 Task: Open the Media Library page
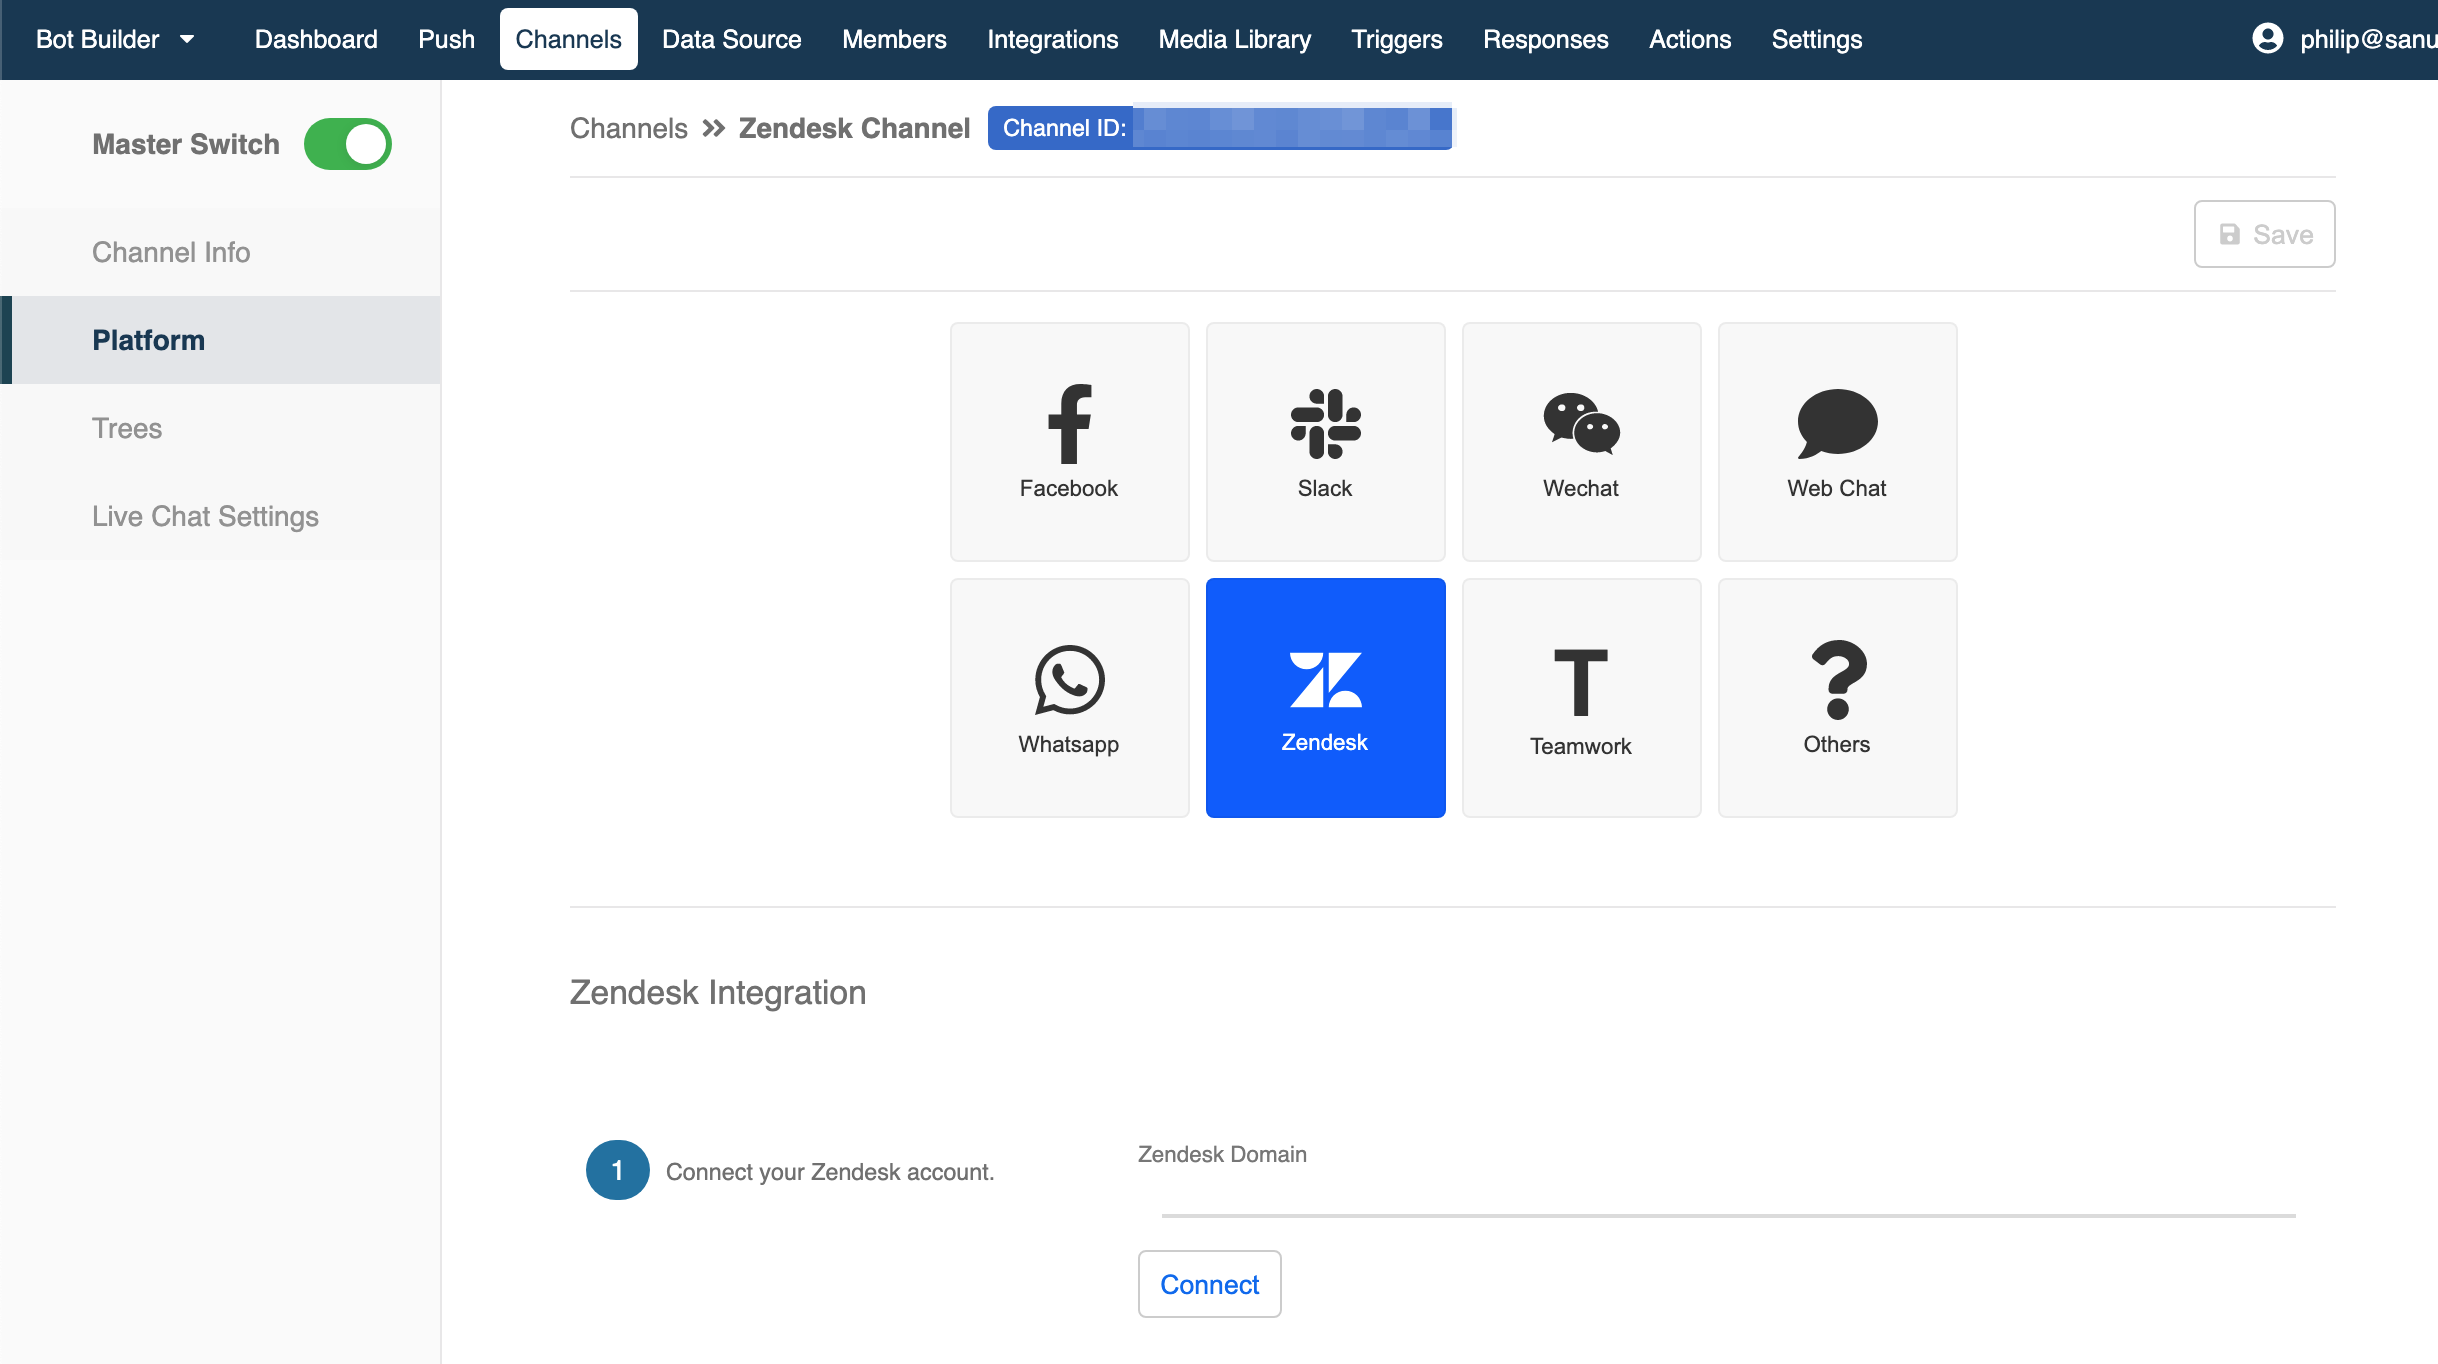[x=1234, y=39]
